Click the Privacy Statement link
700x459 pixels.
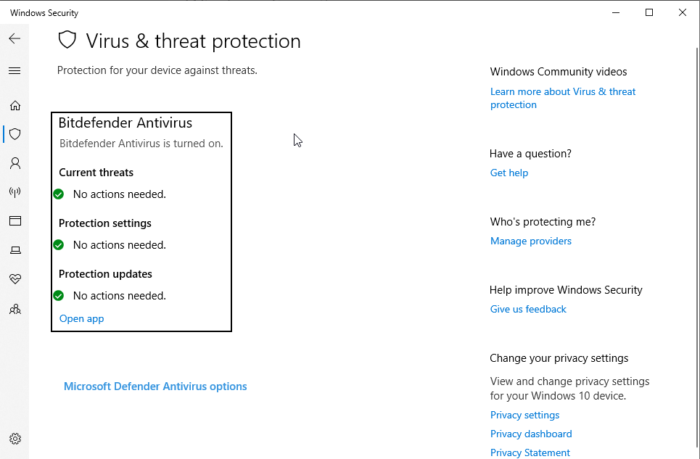(x=530, y=453)
